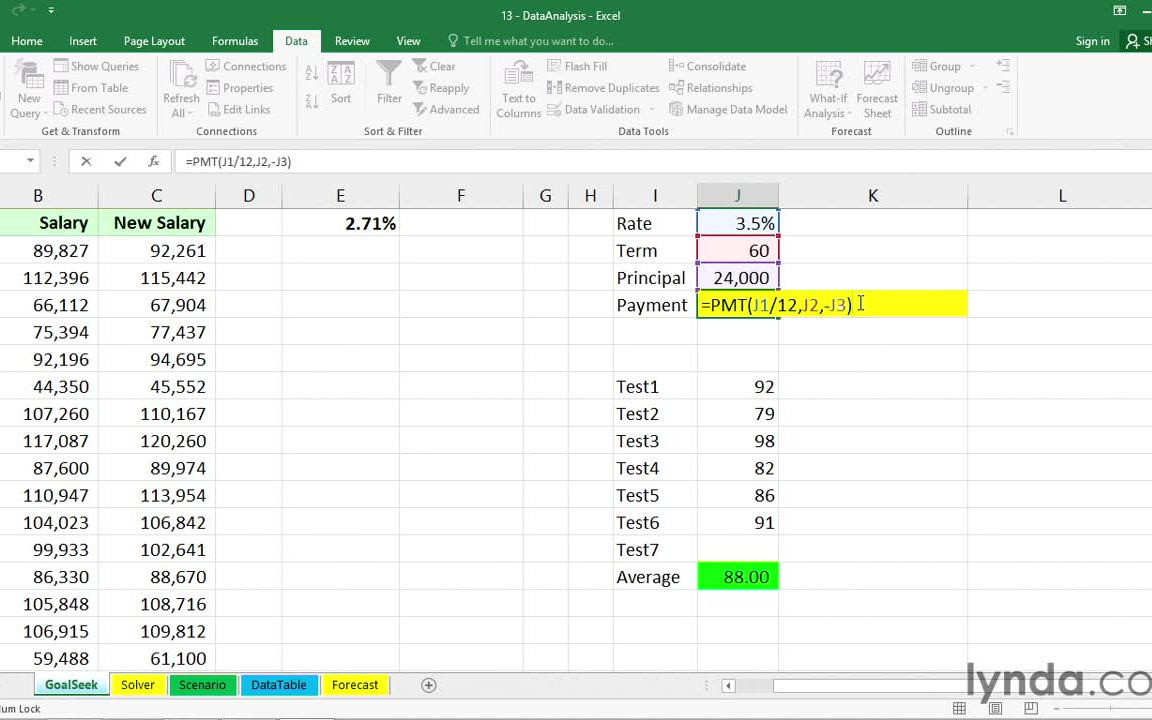
Task: Add a new sheet
Action: point(429,685)
